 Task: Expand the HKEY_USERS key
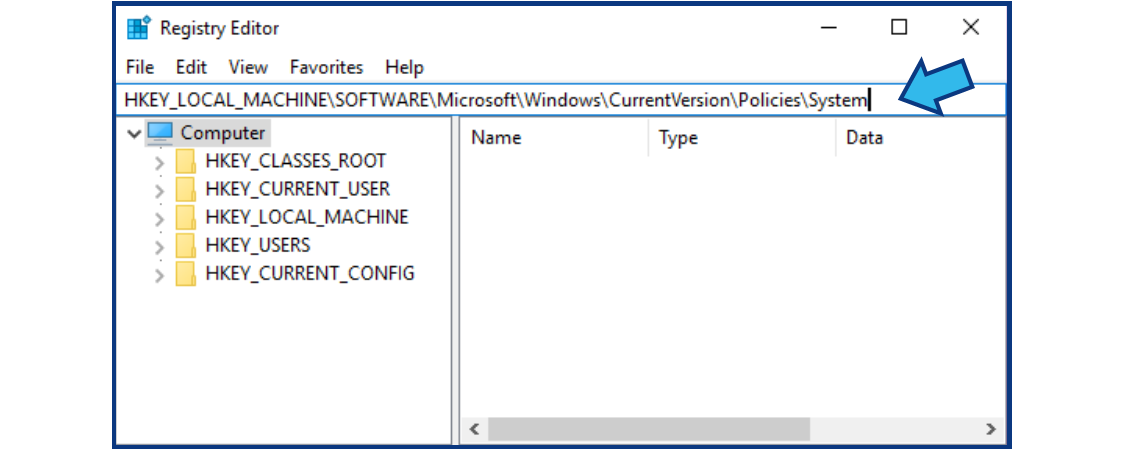coord(159,247)
